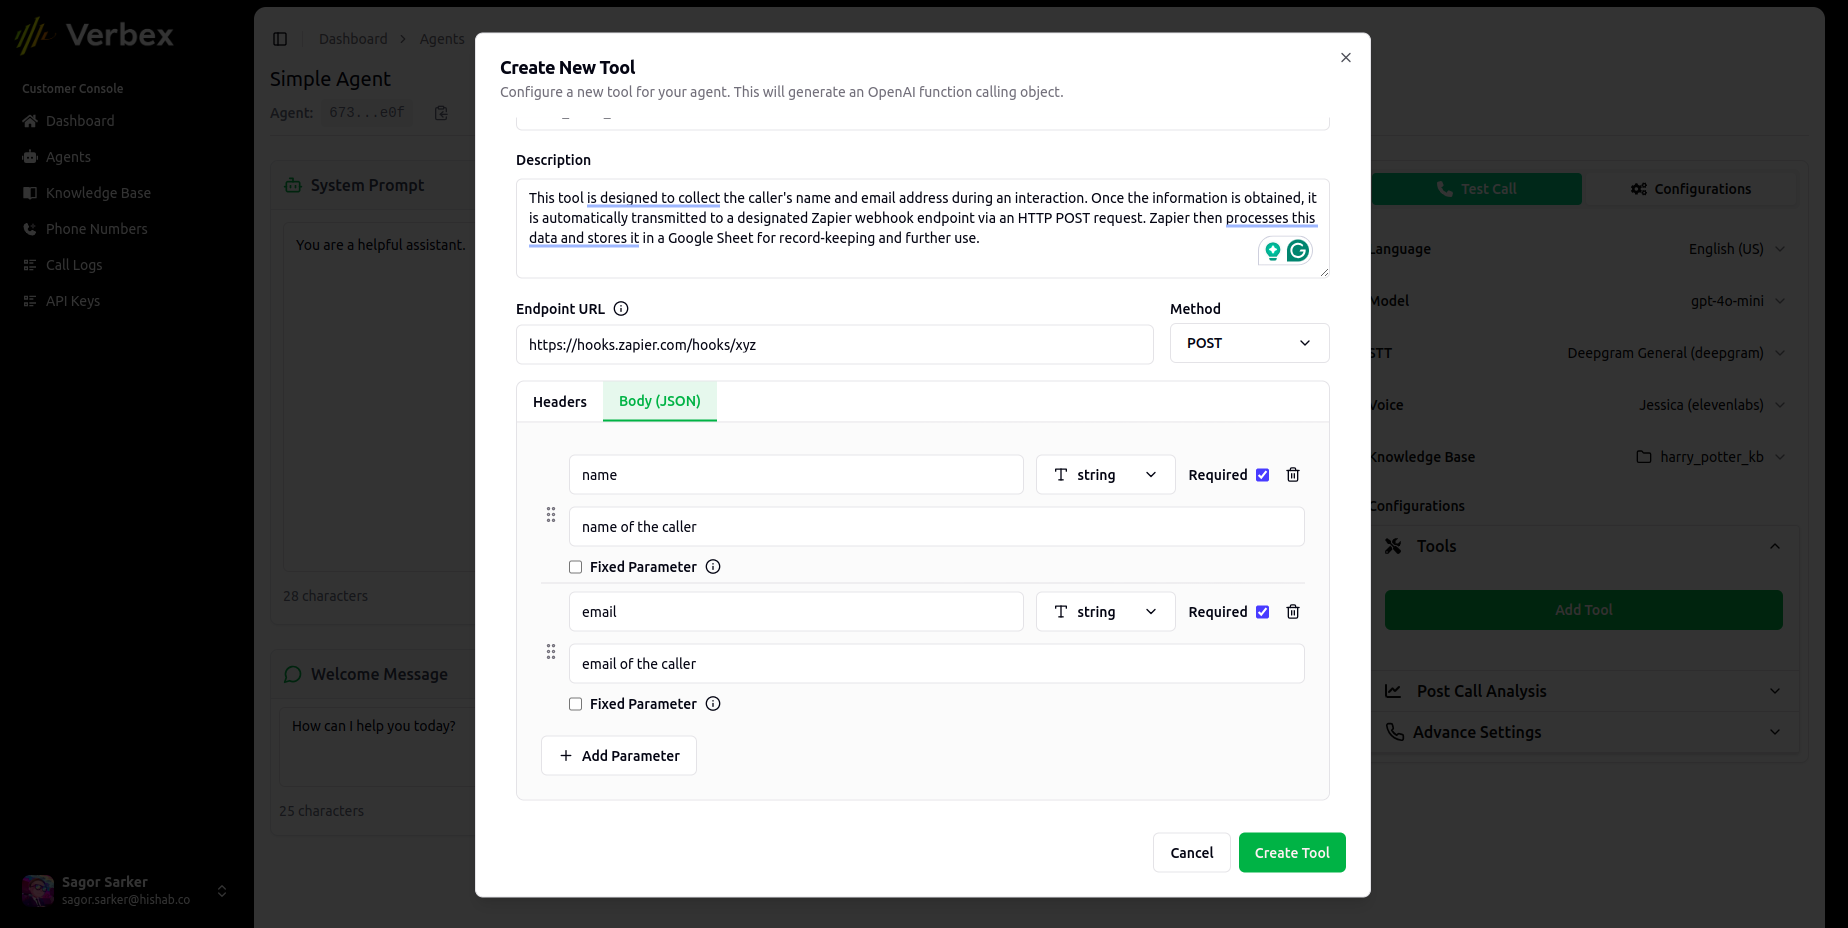Select the Body (JSON) tab

pyautogui.click(x=660, y=401)
